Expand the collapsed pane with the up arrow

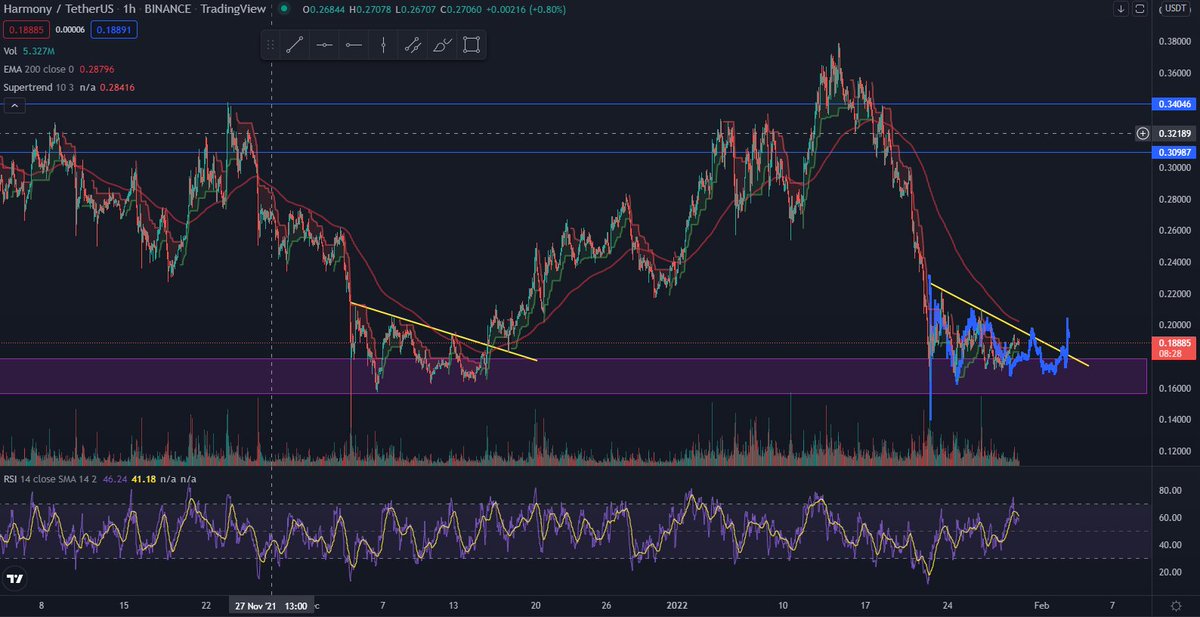tap(13, 105)
